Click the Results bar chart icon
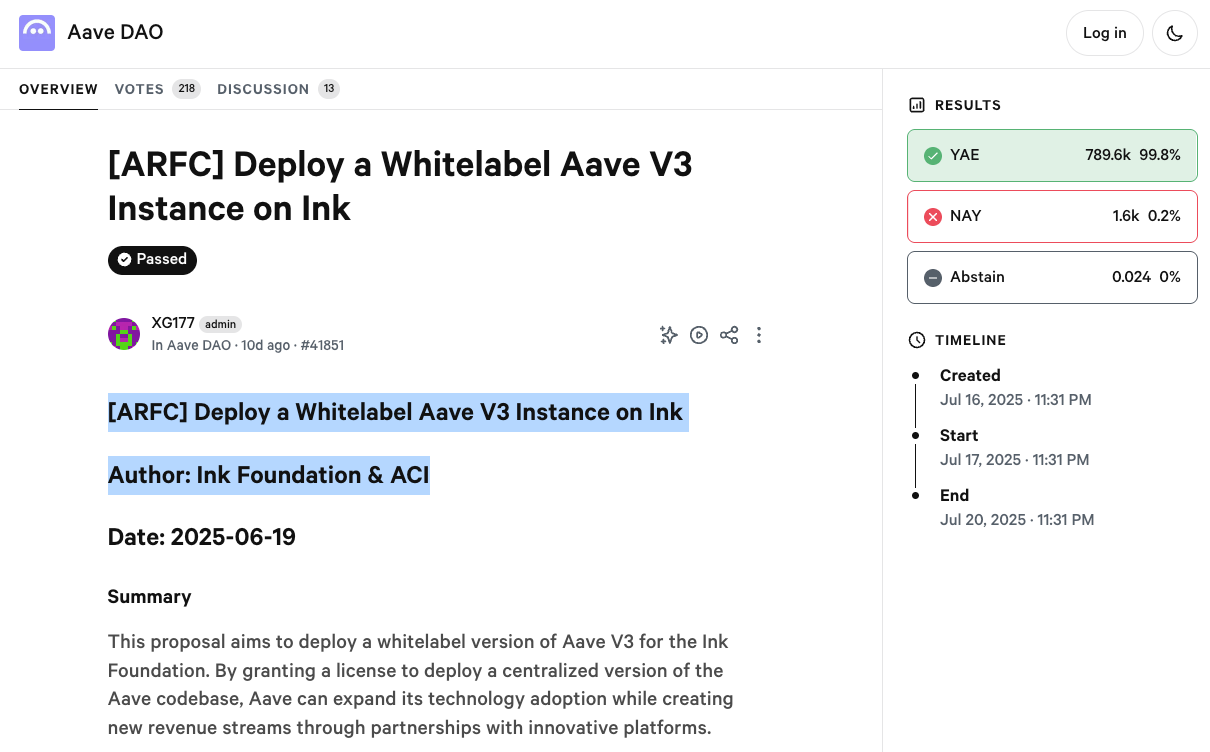The height and width of the screenshot is (752, 1210). [x=917, y=105]
